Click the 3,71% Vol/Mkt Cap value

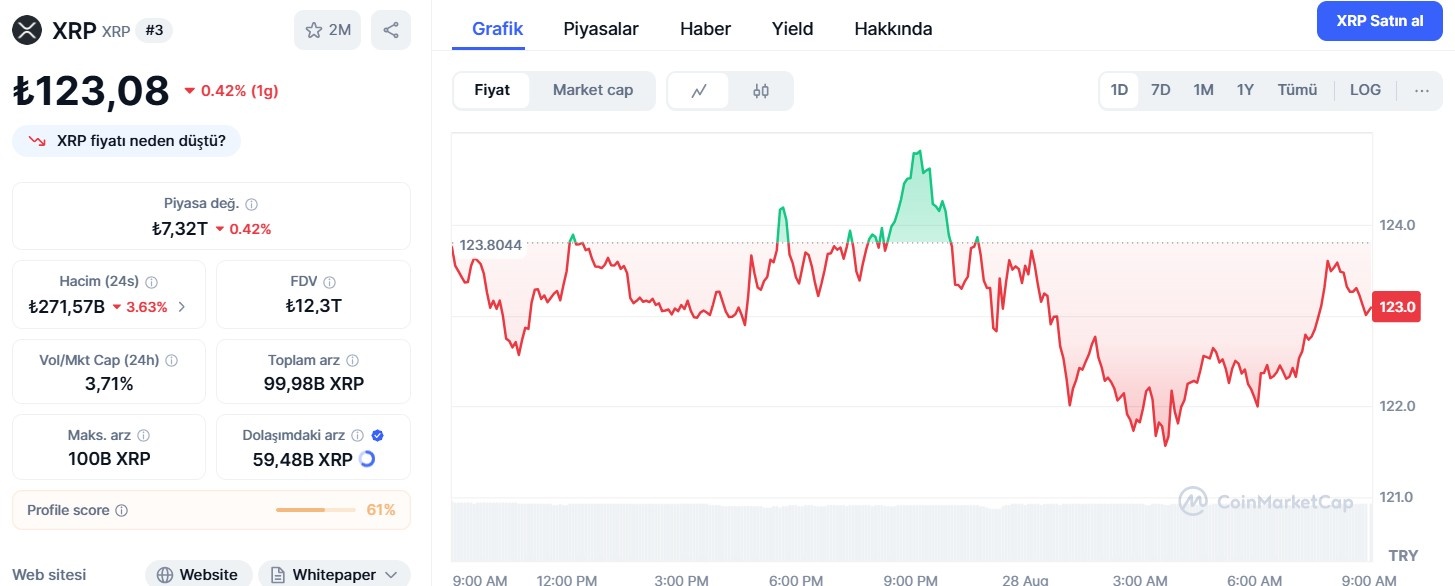[x=109, y=384]
